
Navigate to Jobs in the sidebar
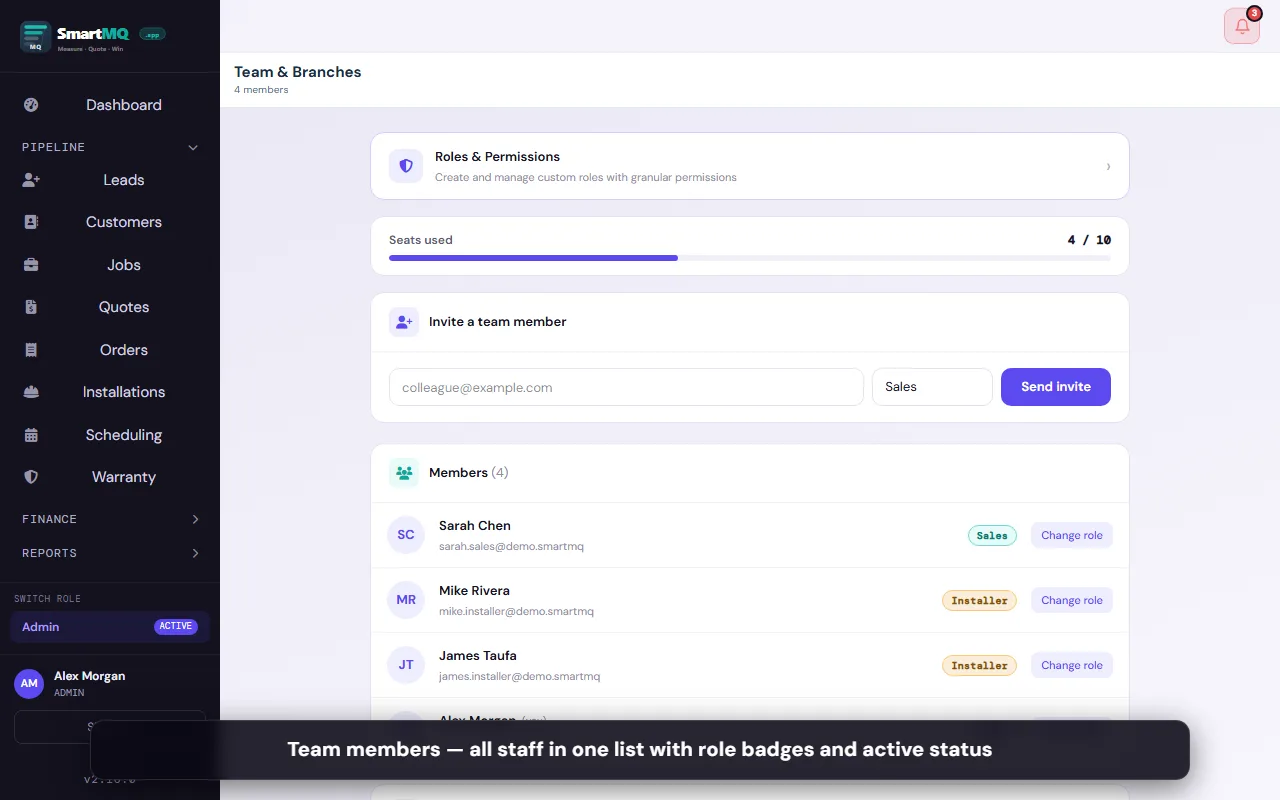[110, 265]
